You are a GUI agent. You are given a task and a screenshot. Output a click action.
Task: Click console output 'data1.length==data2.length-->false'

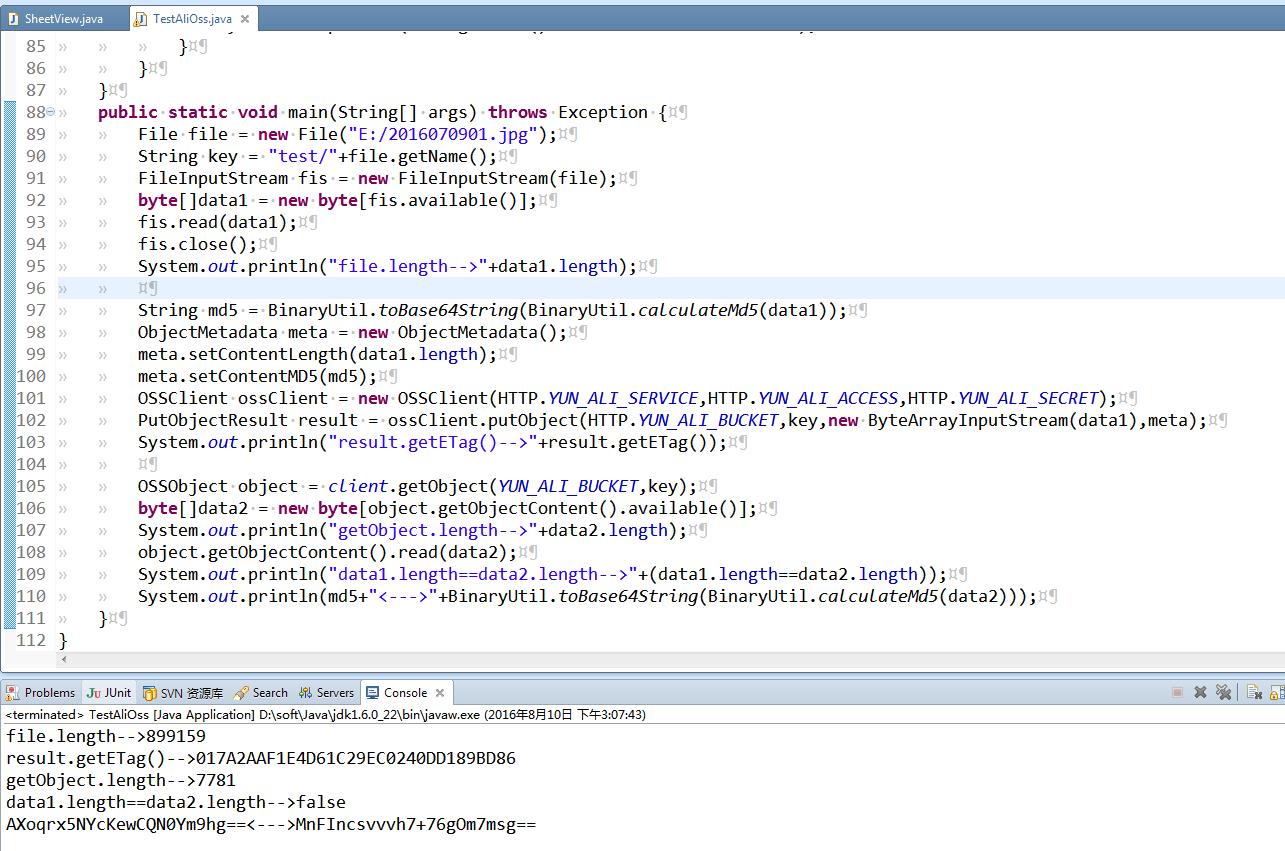tap(176, 802)
